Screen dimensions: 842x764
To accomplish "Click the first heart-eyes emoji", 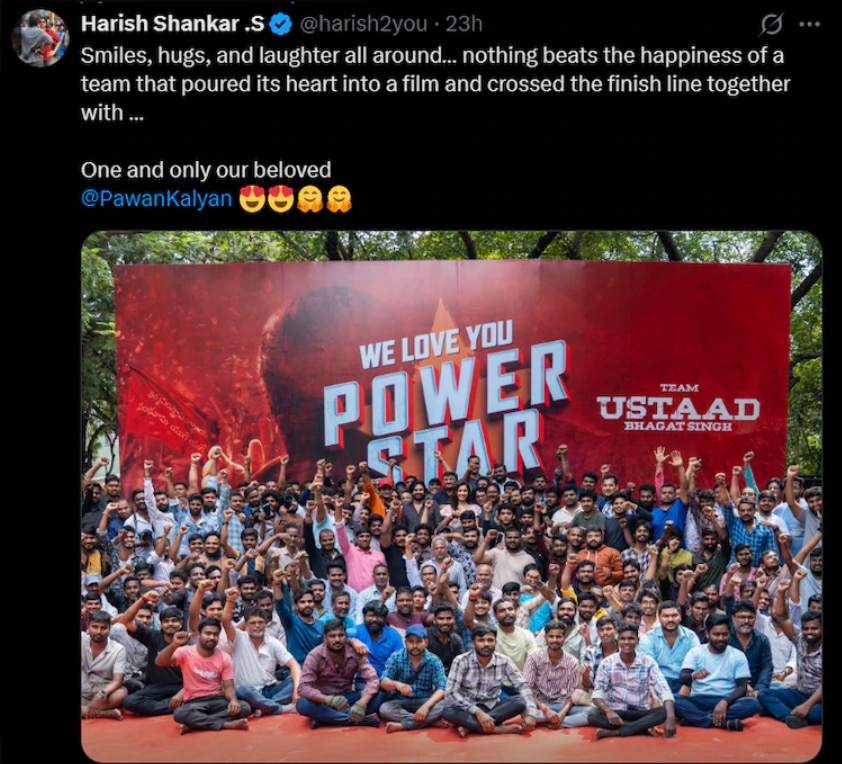I will click(x=253, y=199).
